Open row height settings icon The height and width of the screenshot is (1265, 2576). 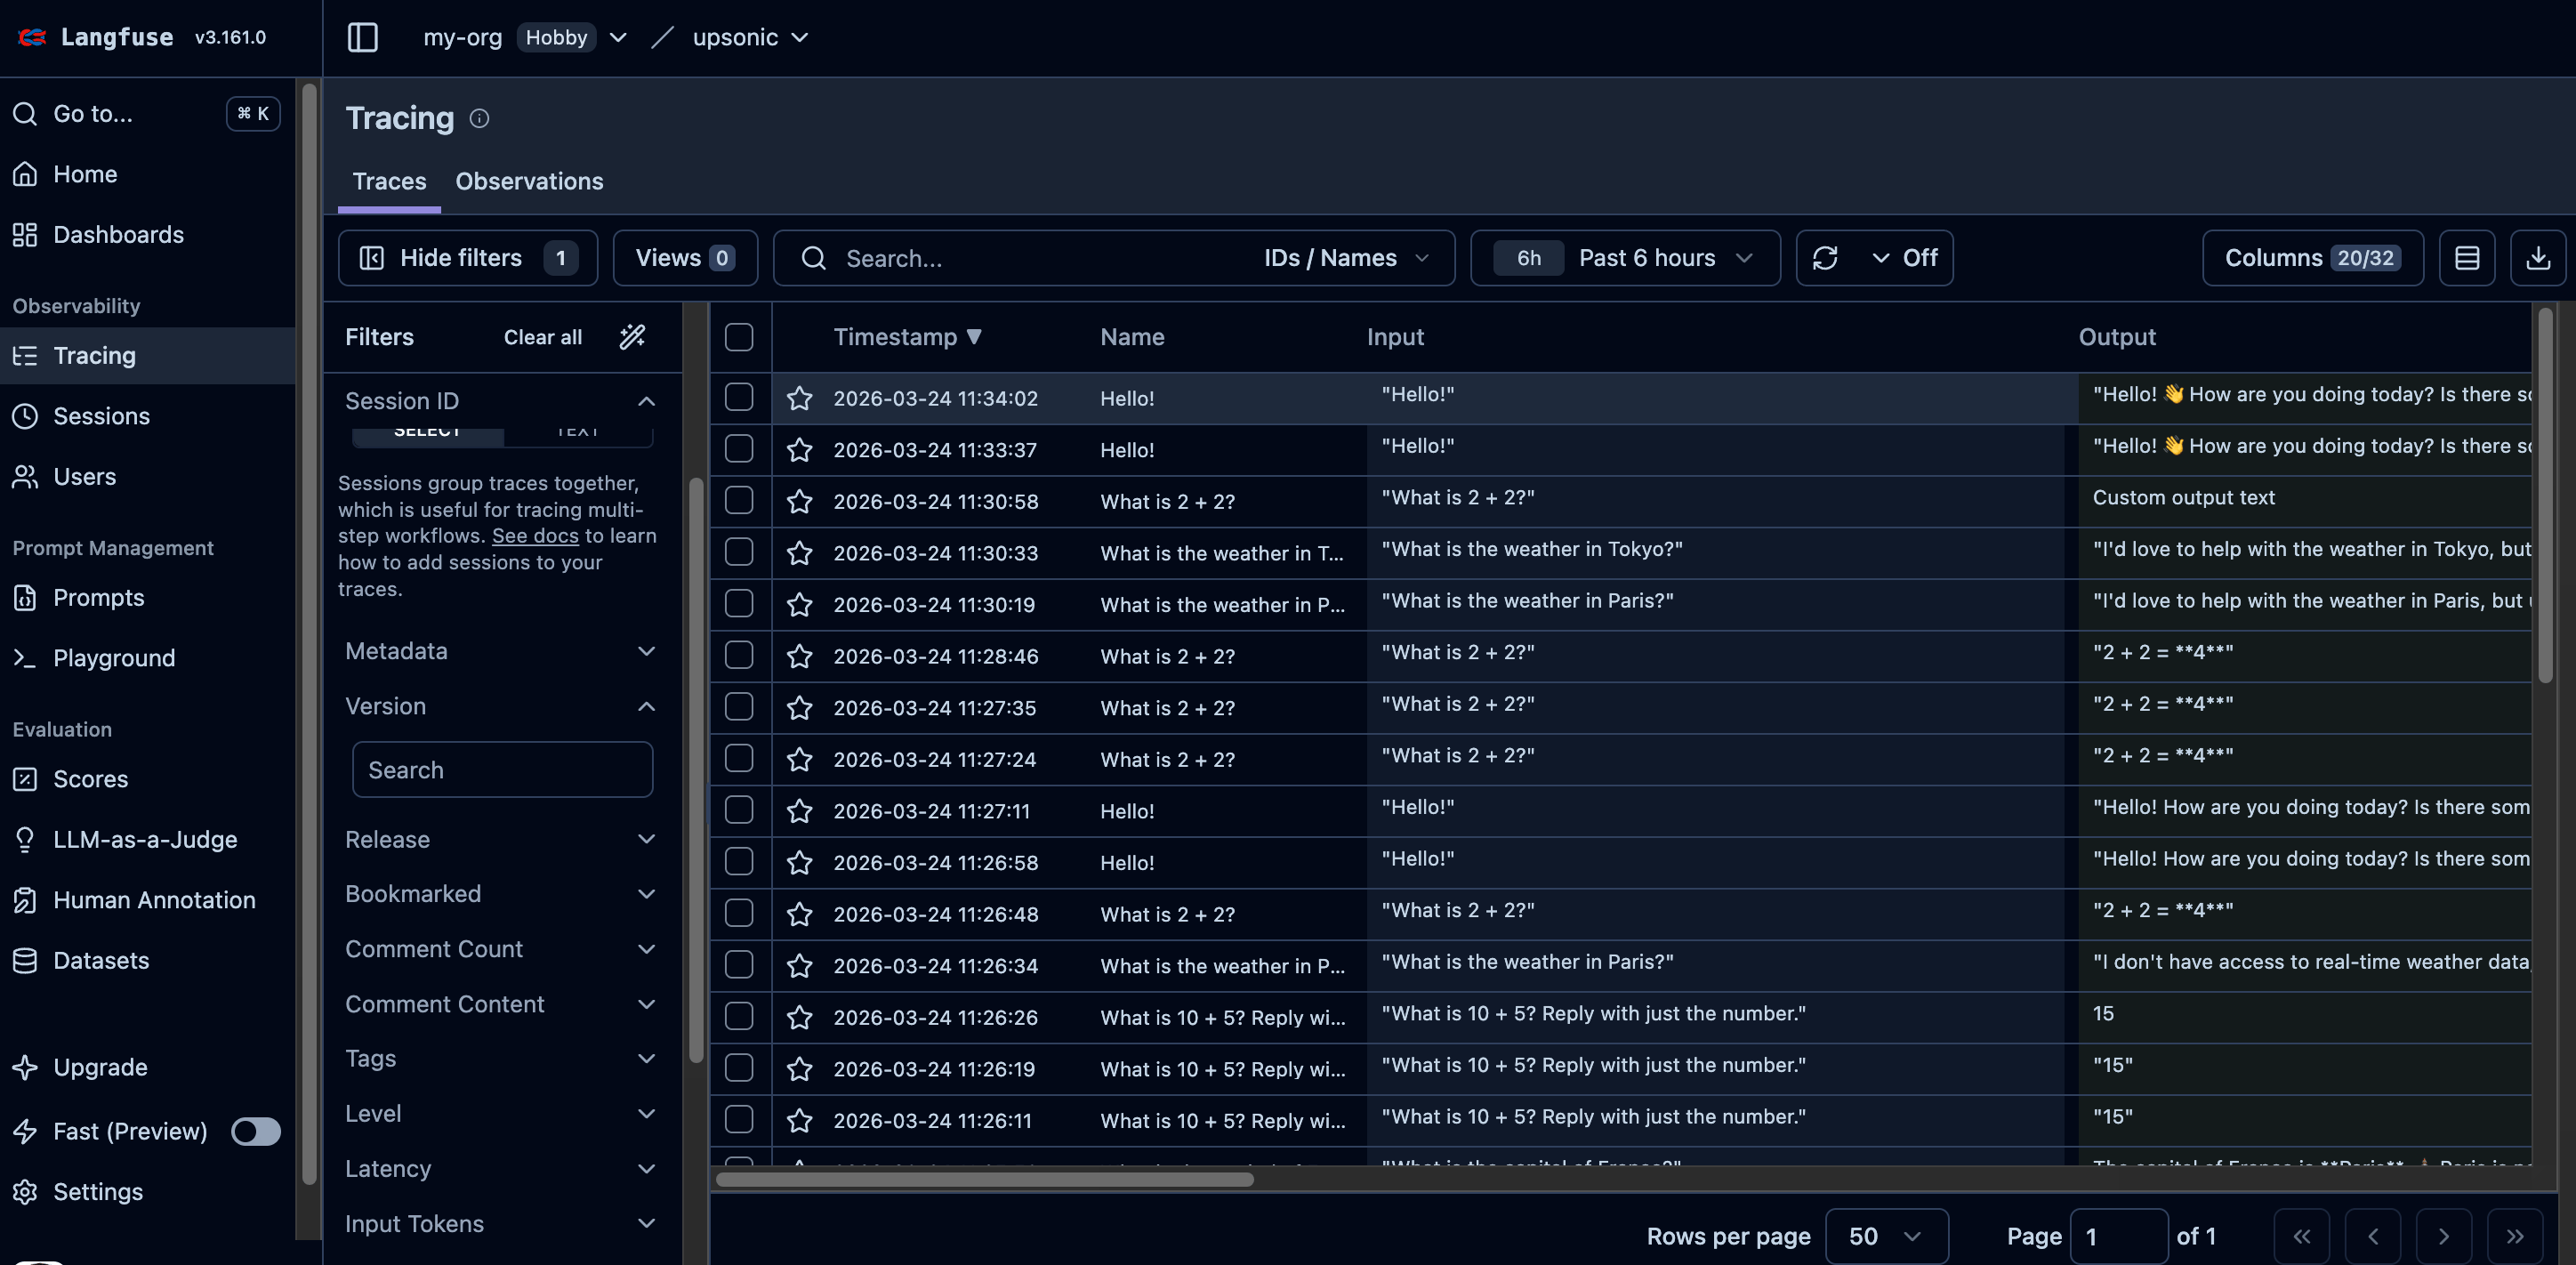(x=2466, y=258)
